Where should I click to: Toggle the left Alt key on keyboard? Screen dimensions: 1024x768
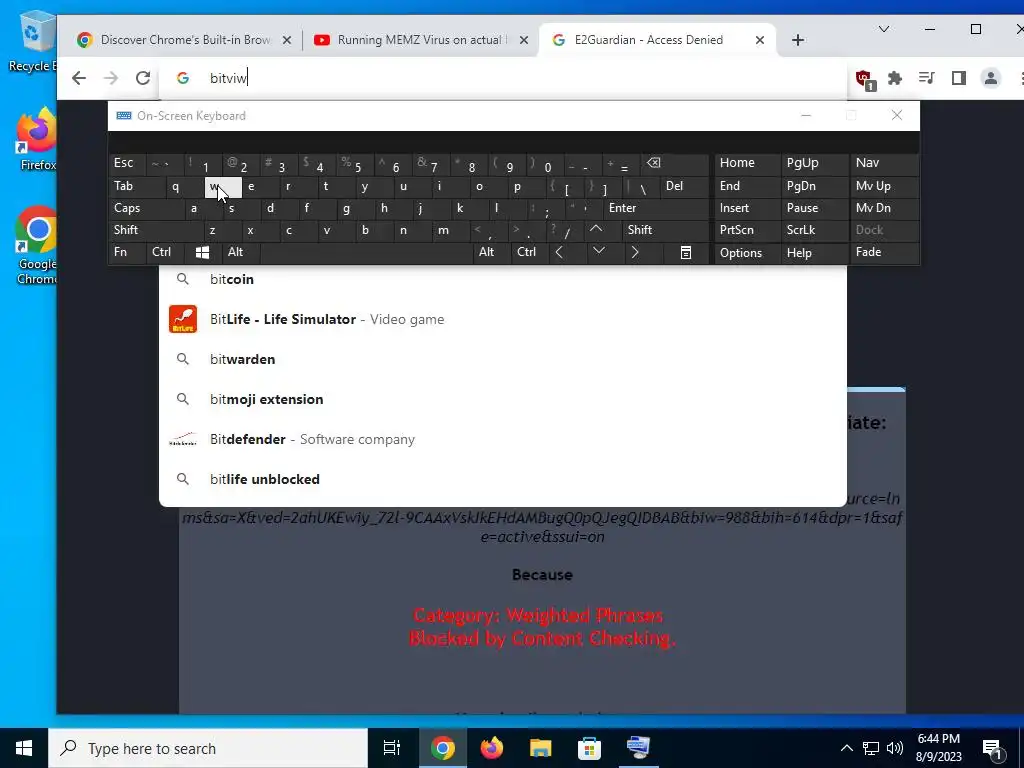240,252
